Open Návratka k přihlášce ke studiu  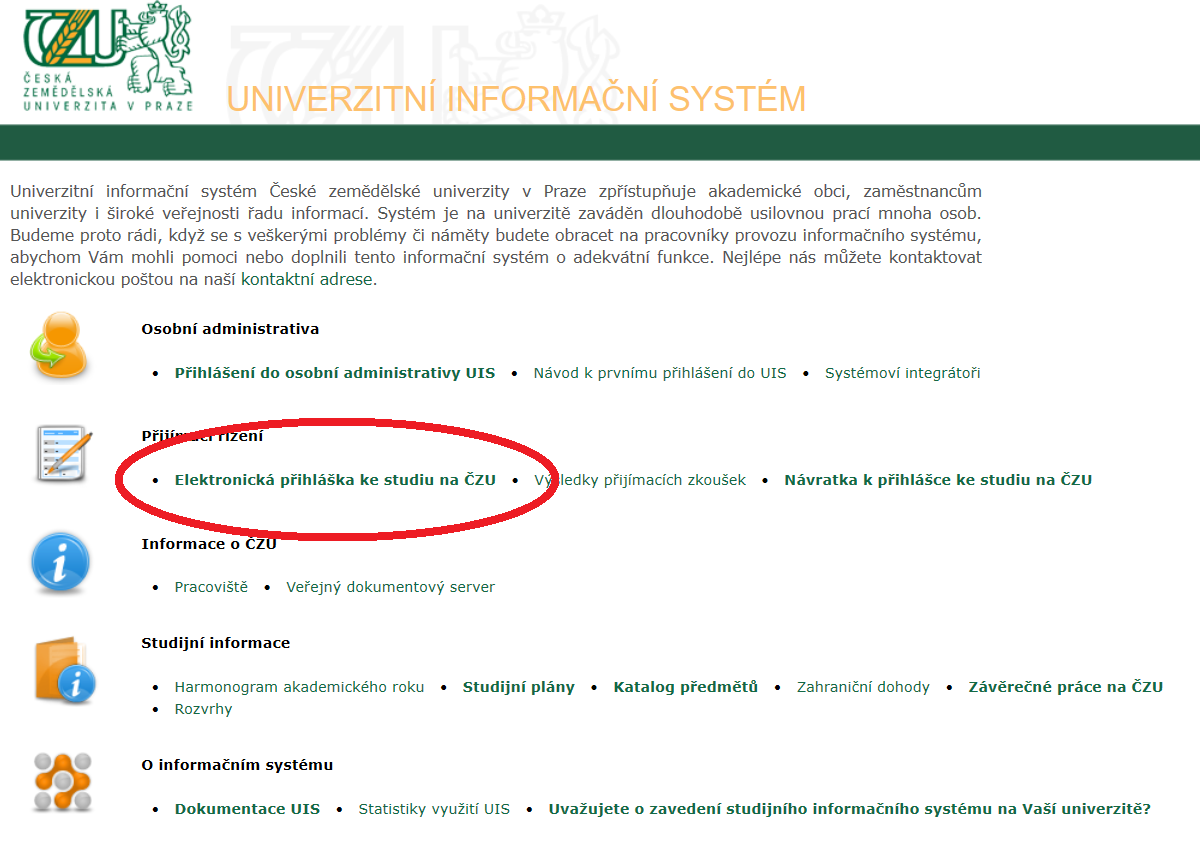(938, 480)
